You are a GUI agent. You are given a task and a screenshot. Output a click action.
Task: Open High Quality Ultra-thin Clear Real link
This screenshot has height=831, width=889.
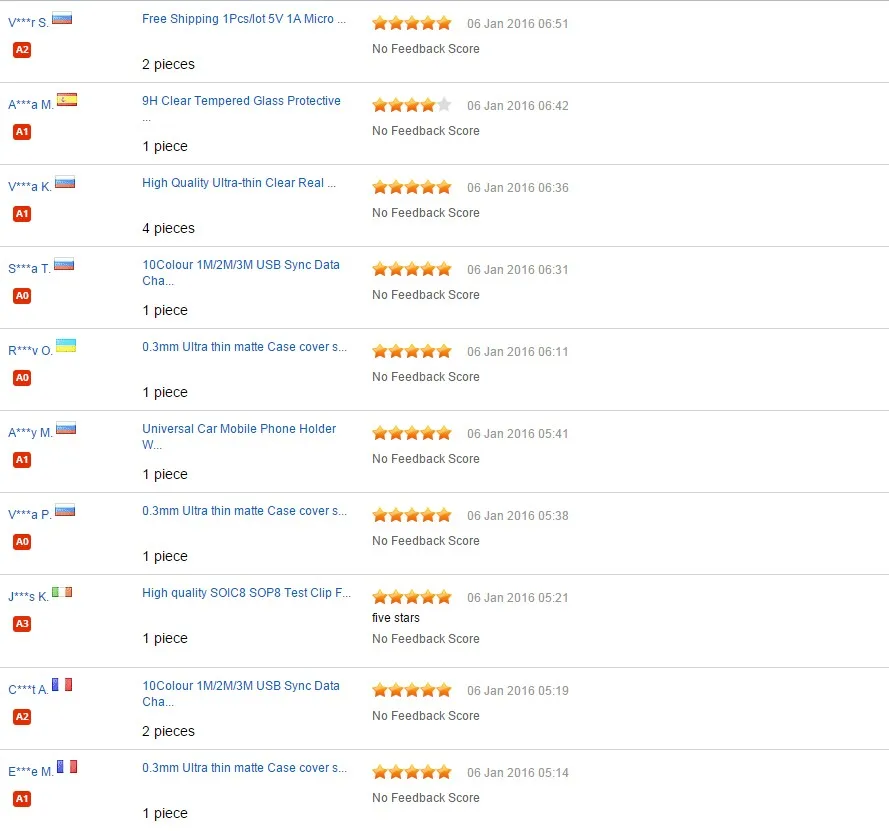coord(239,183)
